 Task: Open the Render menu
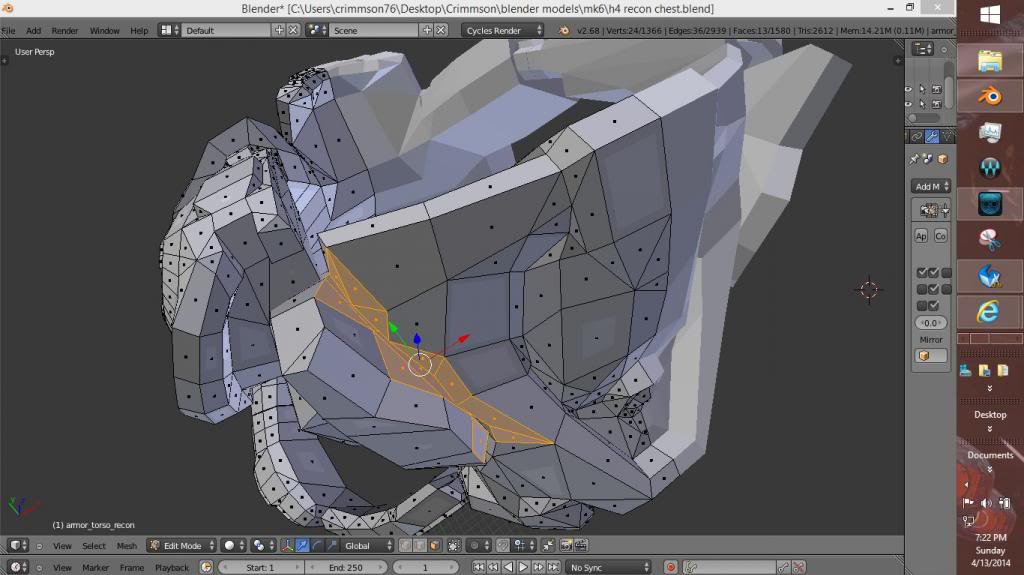coord(65,30)
